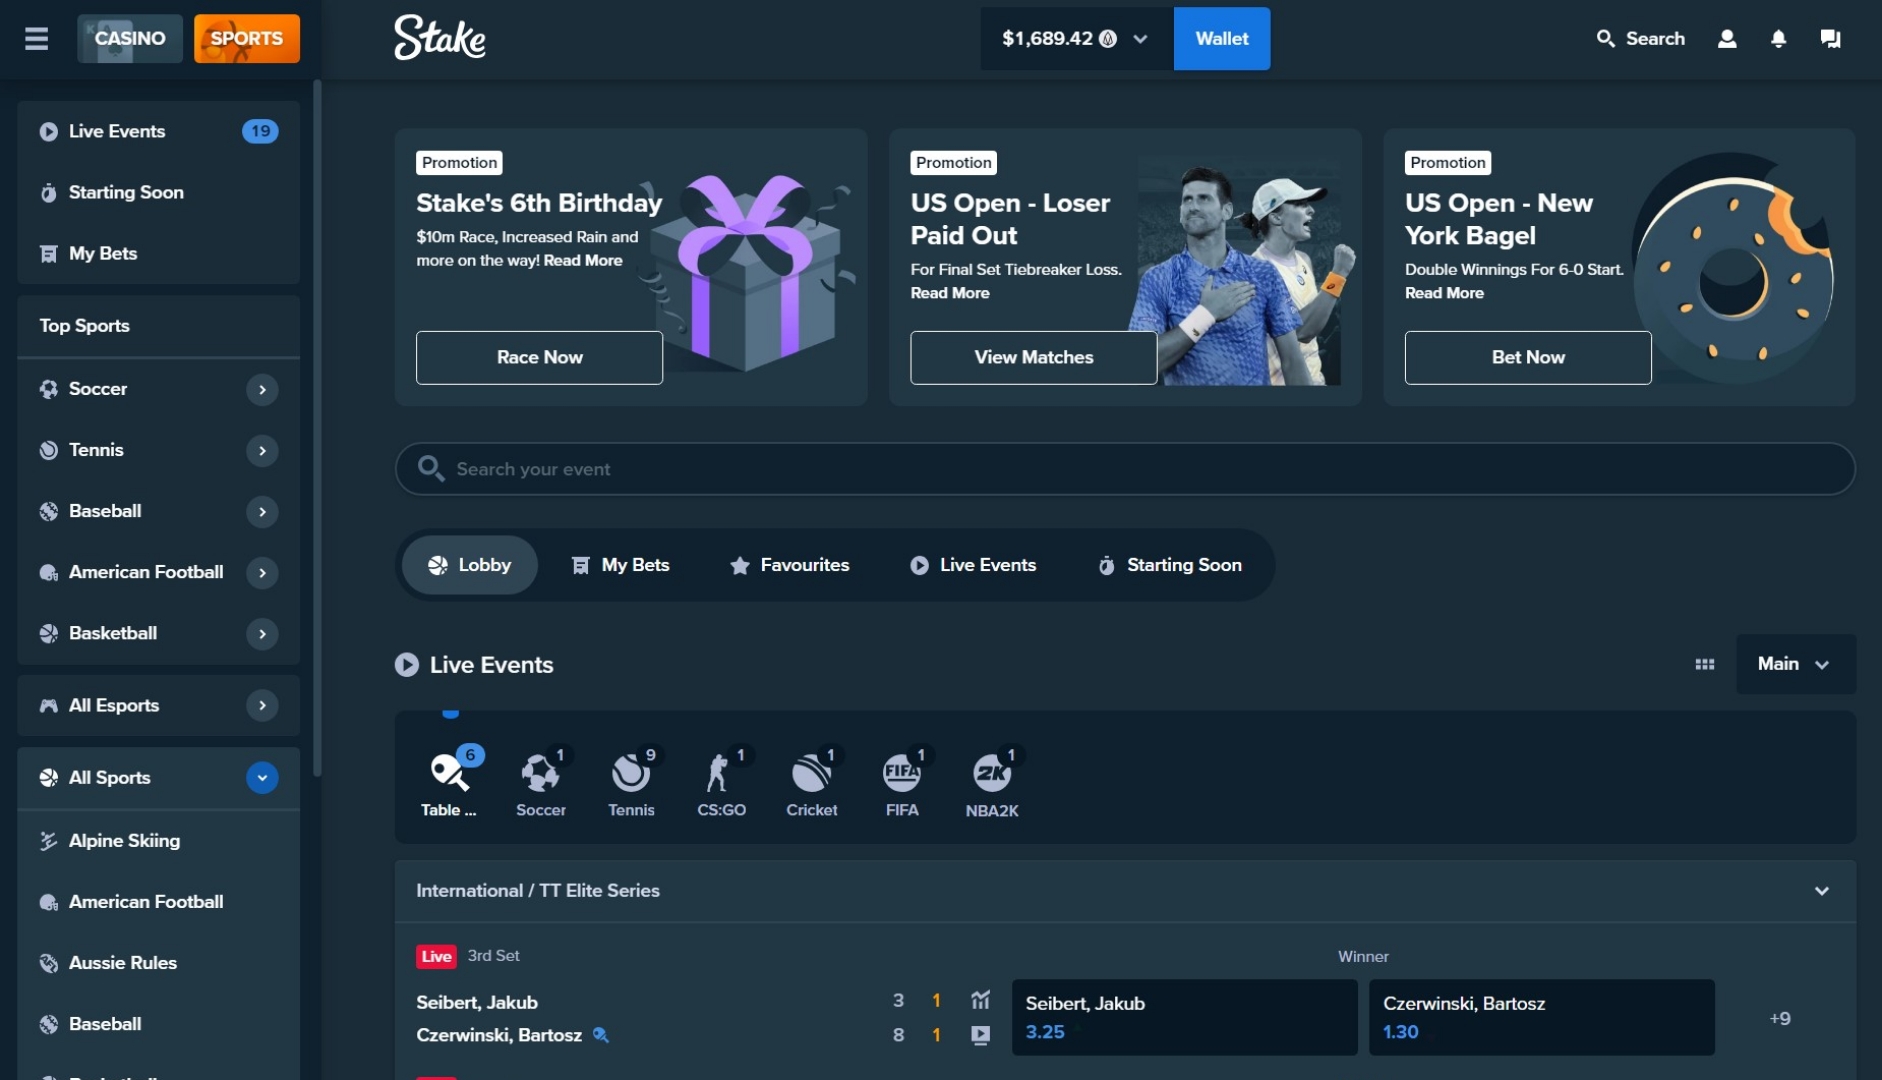Image resolution: width=1882 pixels, height=1080 pixels.
Task: Switch to the My Bets tab
Action: tap(620, 565)
